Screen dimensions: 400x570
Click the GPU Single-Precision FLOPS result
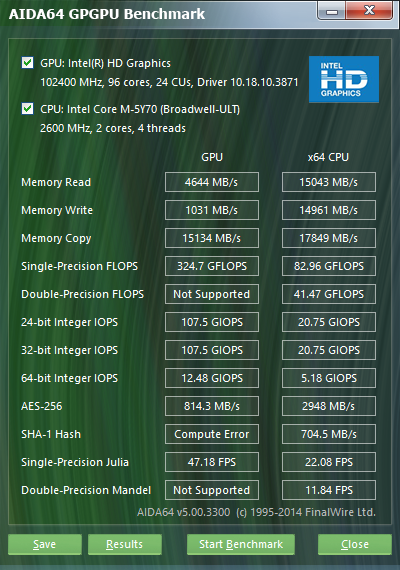tap(212, 266)
